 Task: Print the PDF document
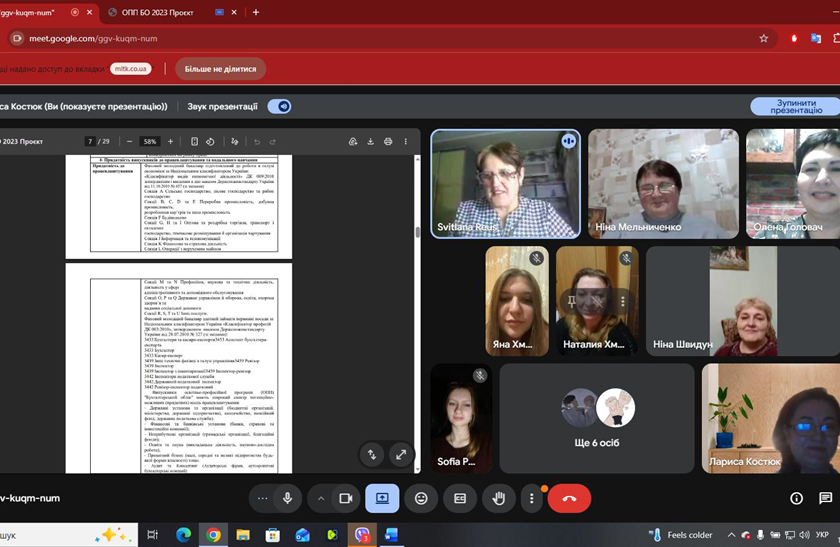tap(388, 142)
